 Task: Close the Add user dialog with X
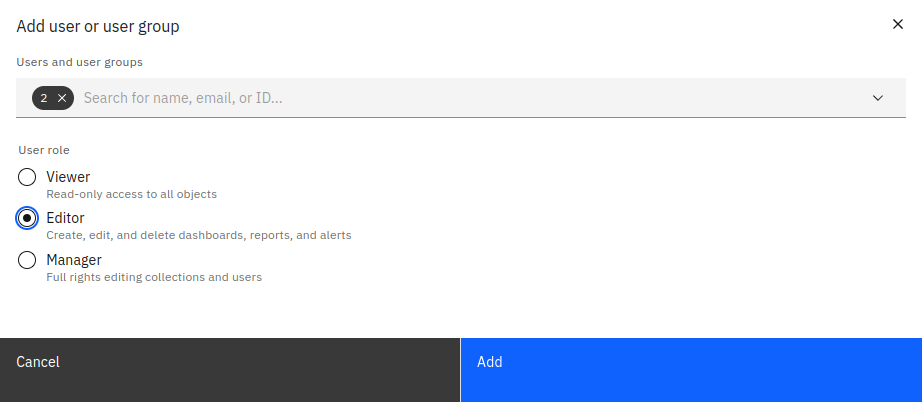click(x=897, y=25)
